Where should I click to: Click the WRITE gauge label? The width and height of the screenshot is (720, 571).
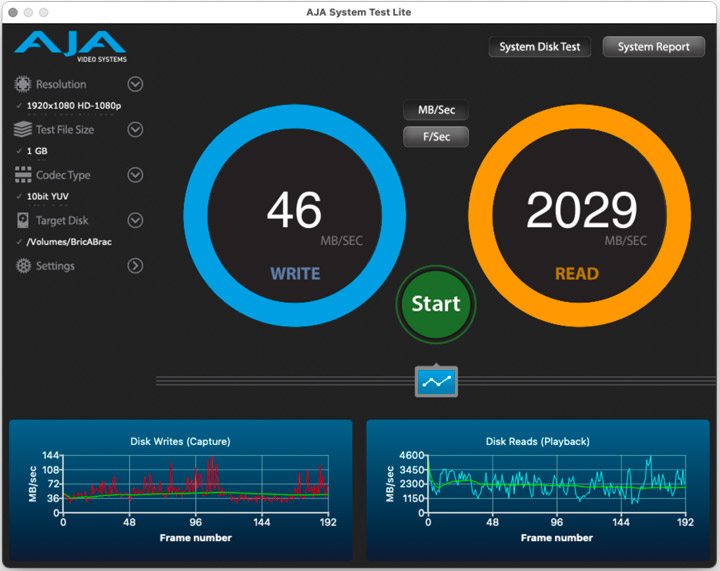(295, 274)
